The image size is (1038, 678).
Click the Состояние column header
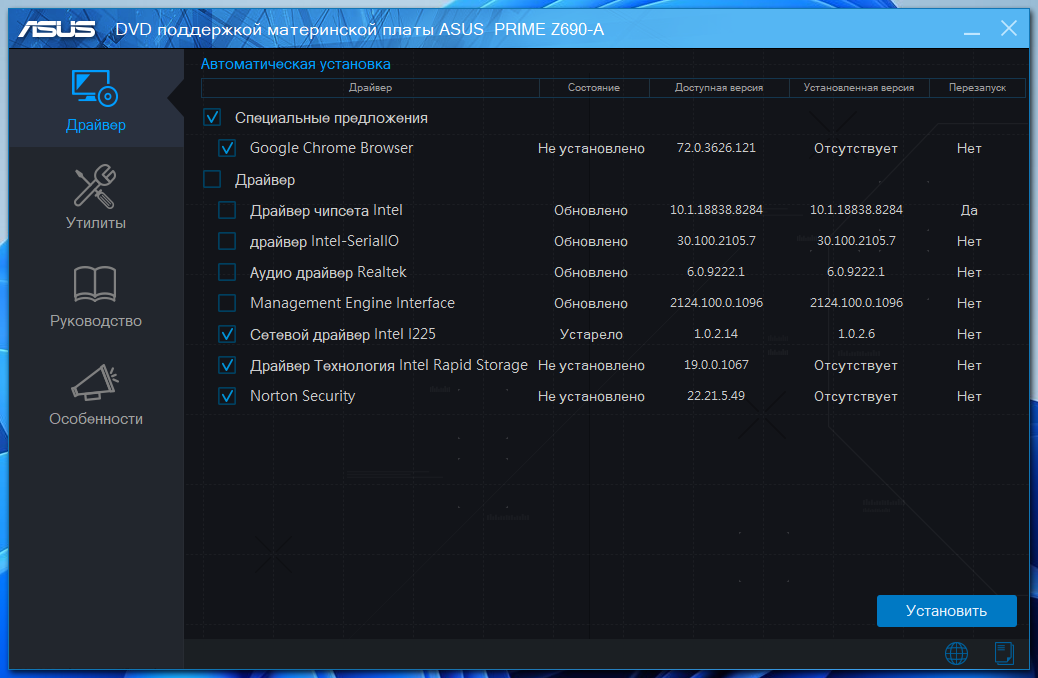[x=594, y=87]
